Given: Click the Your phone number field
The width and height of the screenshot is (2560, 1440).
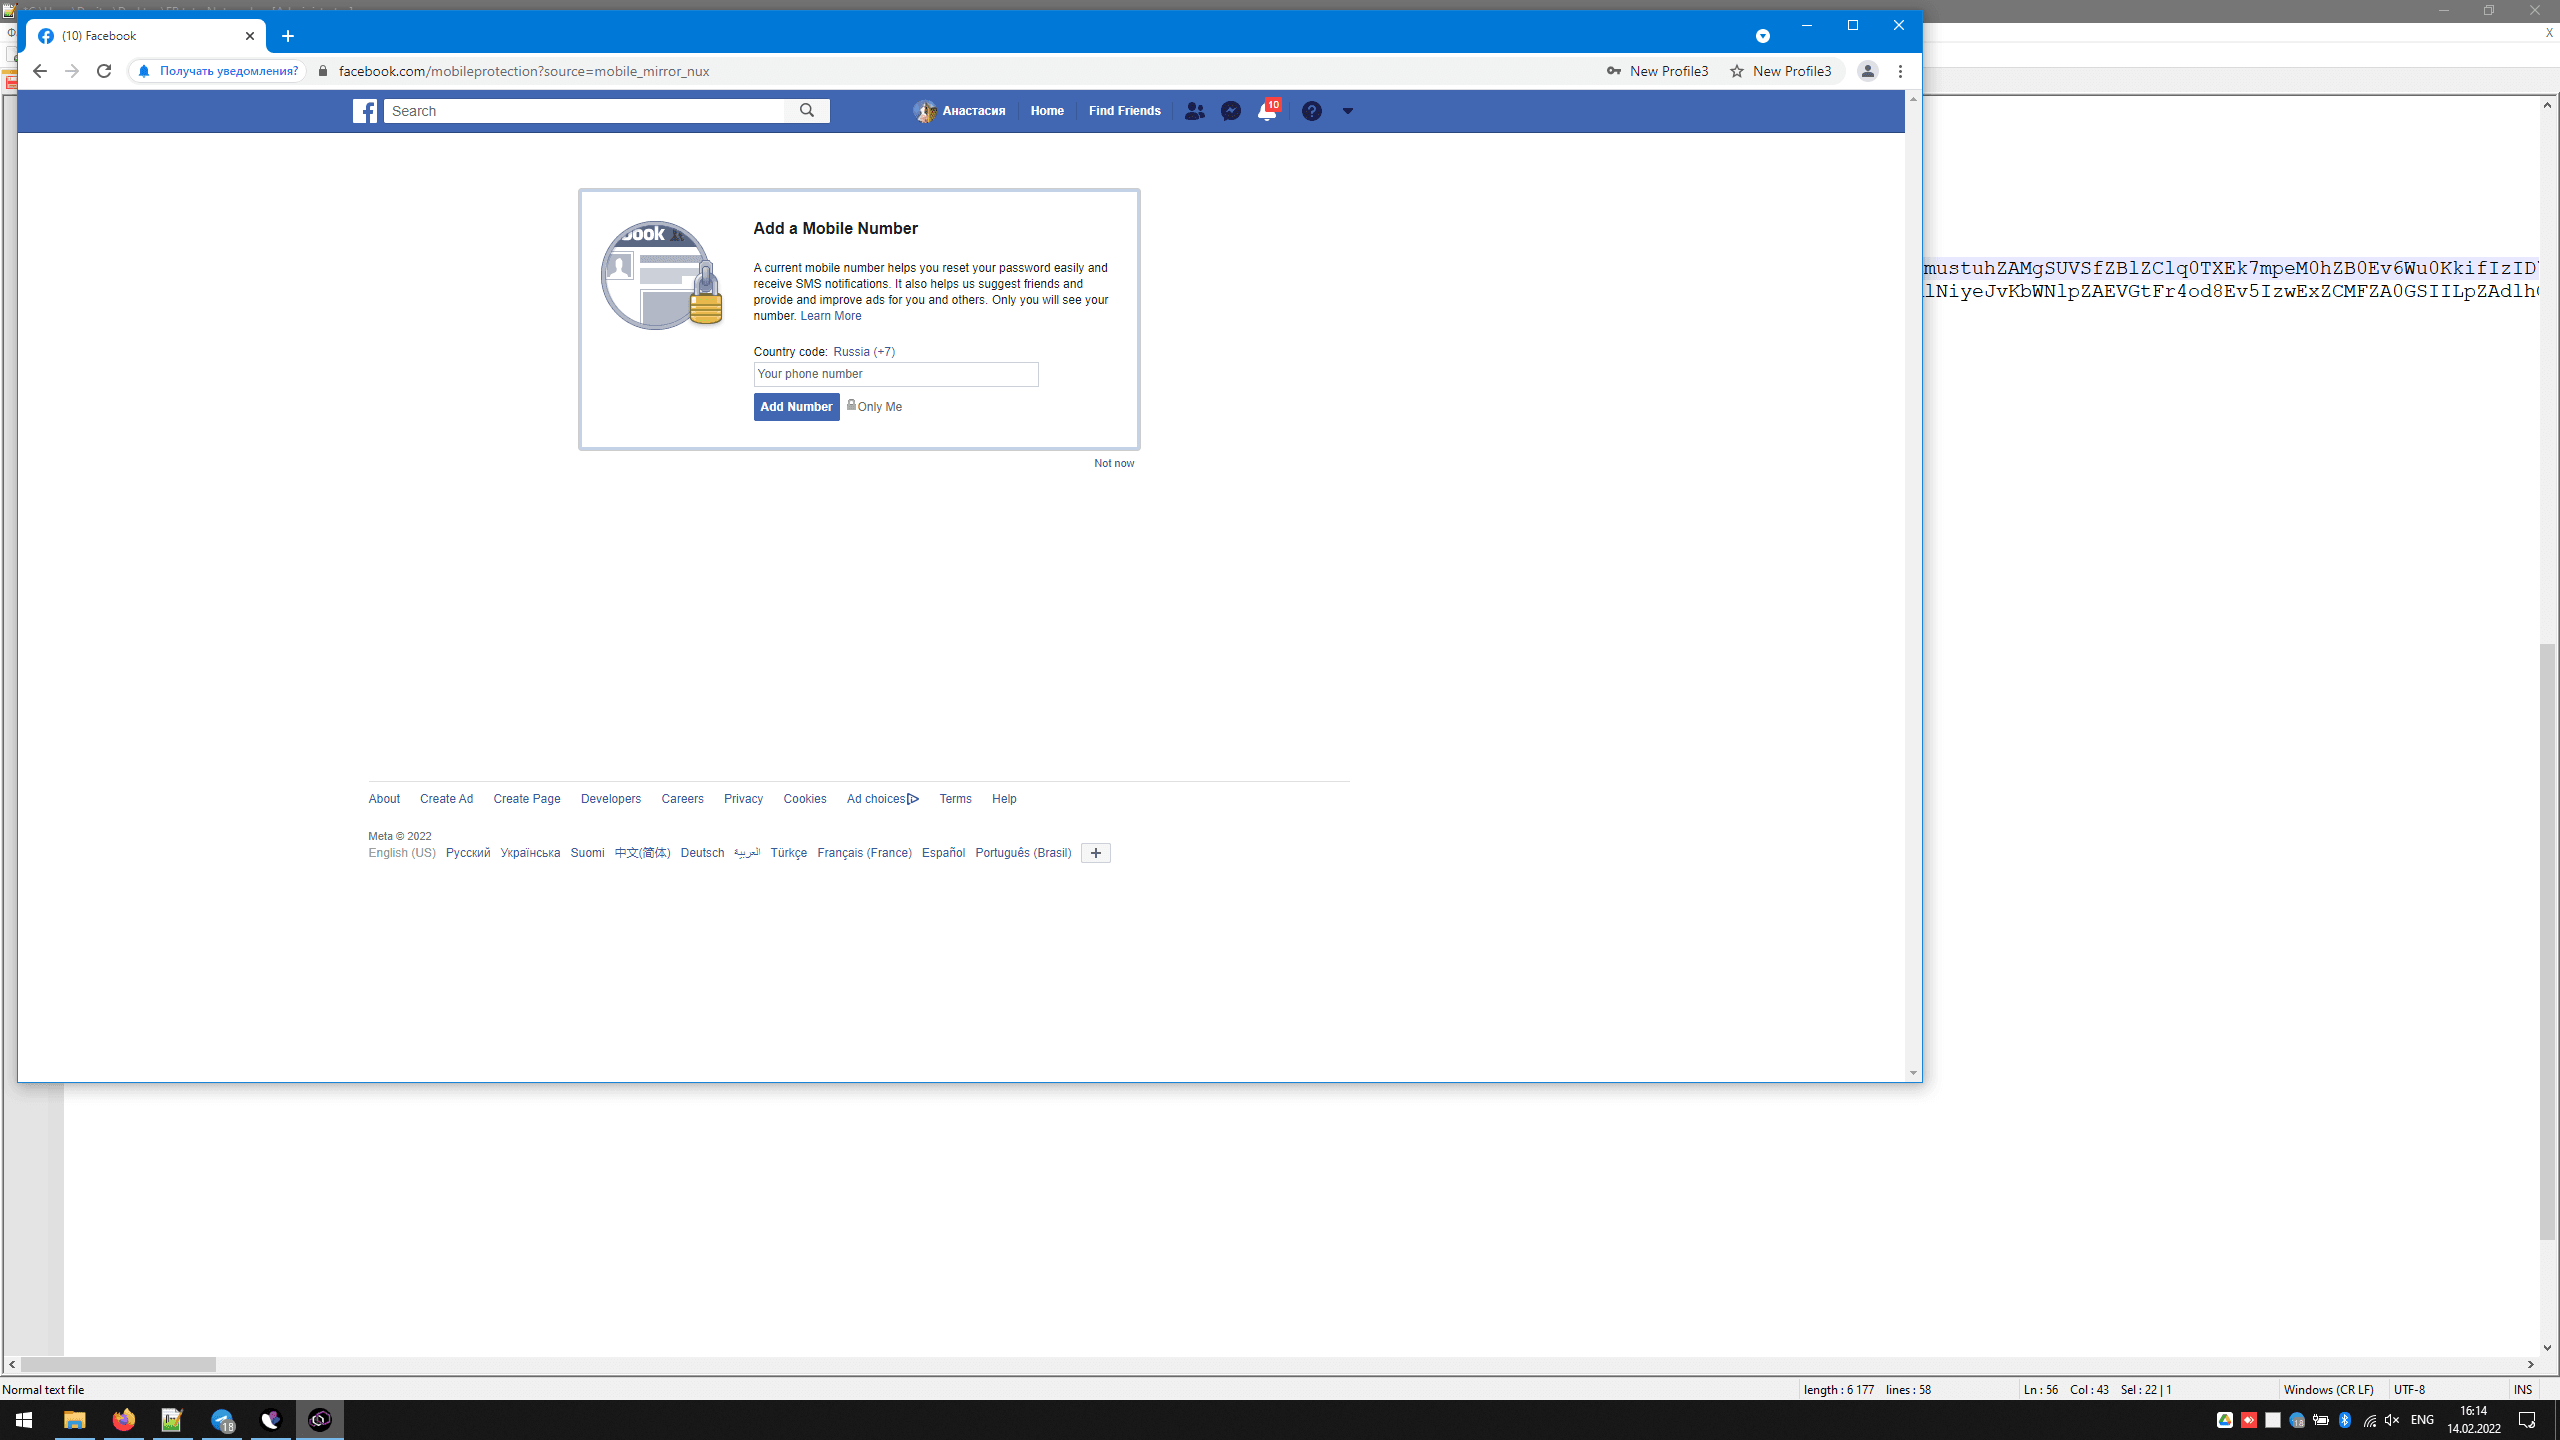Looking at the screenshot, I should coord(896,374).
